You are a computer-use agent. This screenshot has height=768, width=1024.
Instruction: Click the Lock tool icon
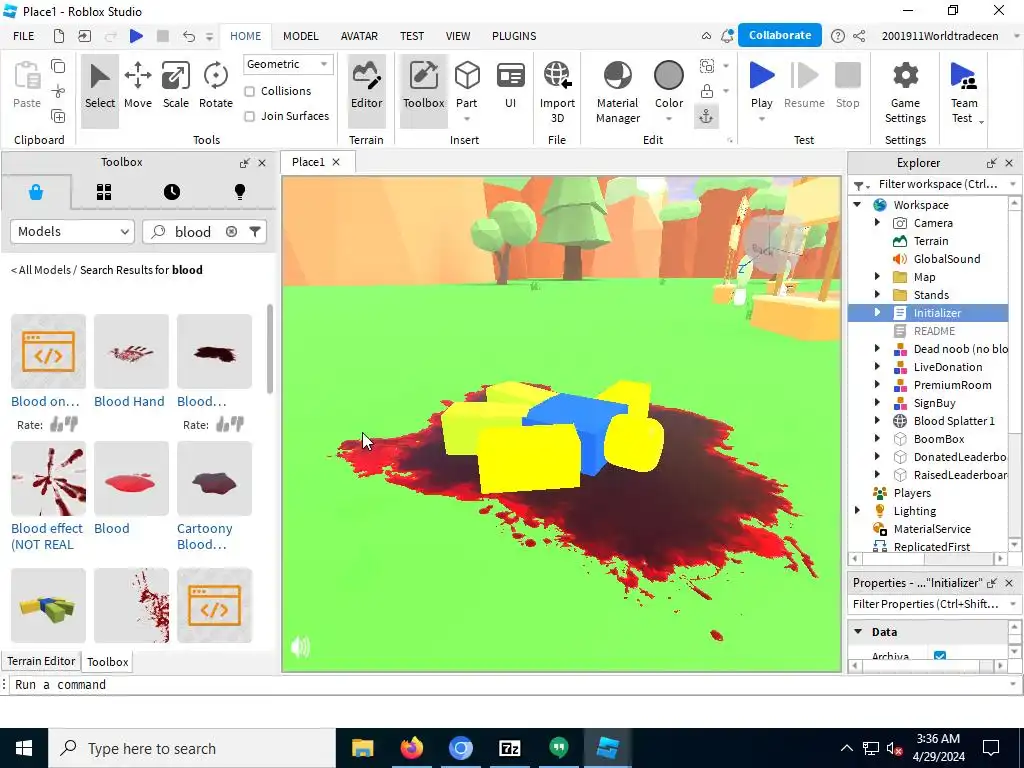(x=707, y=91)
